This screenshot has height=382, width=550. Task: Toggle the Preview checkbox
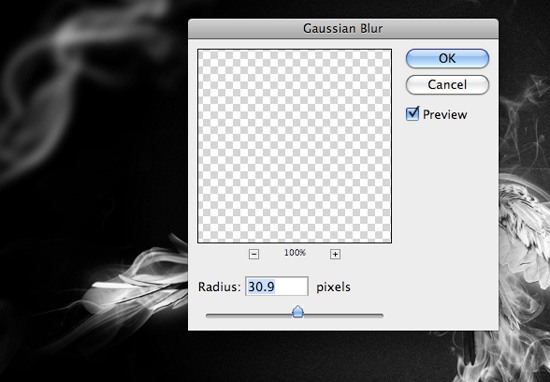412,114
